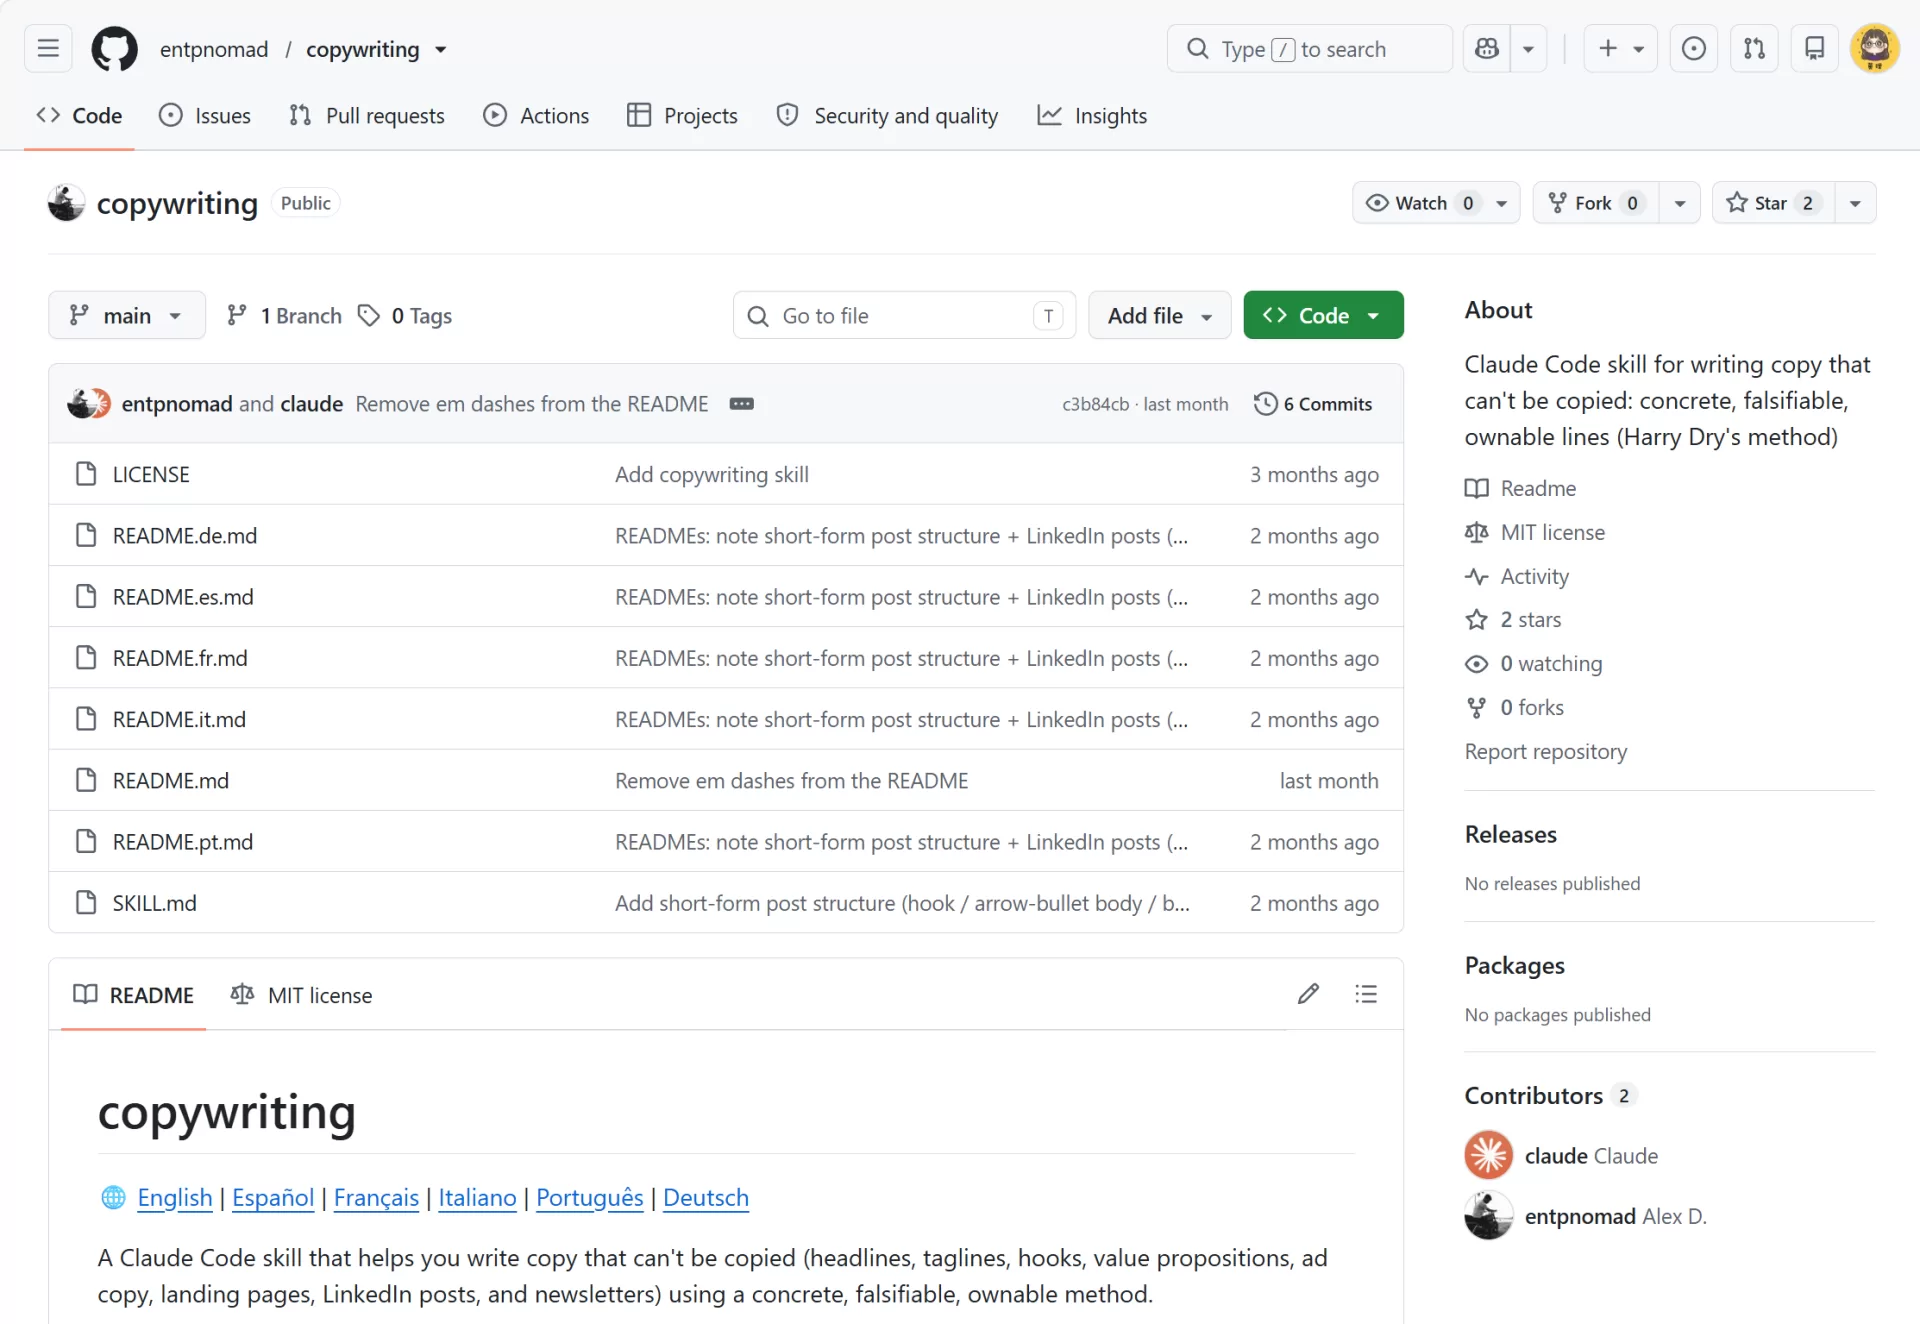Expand the Copilot dropdown arrow in header
This screenshot has width=1920, height=1324.
coord(1528,48)
